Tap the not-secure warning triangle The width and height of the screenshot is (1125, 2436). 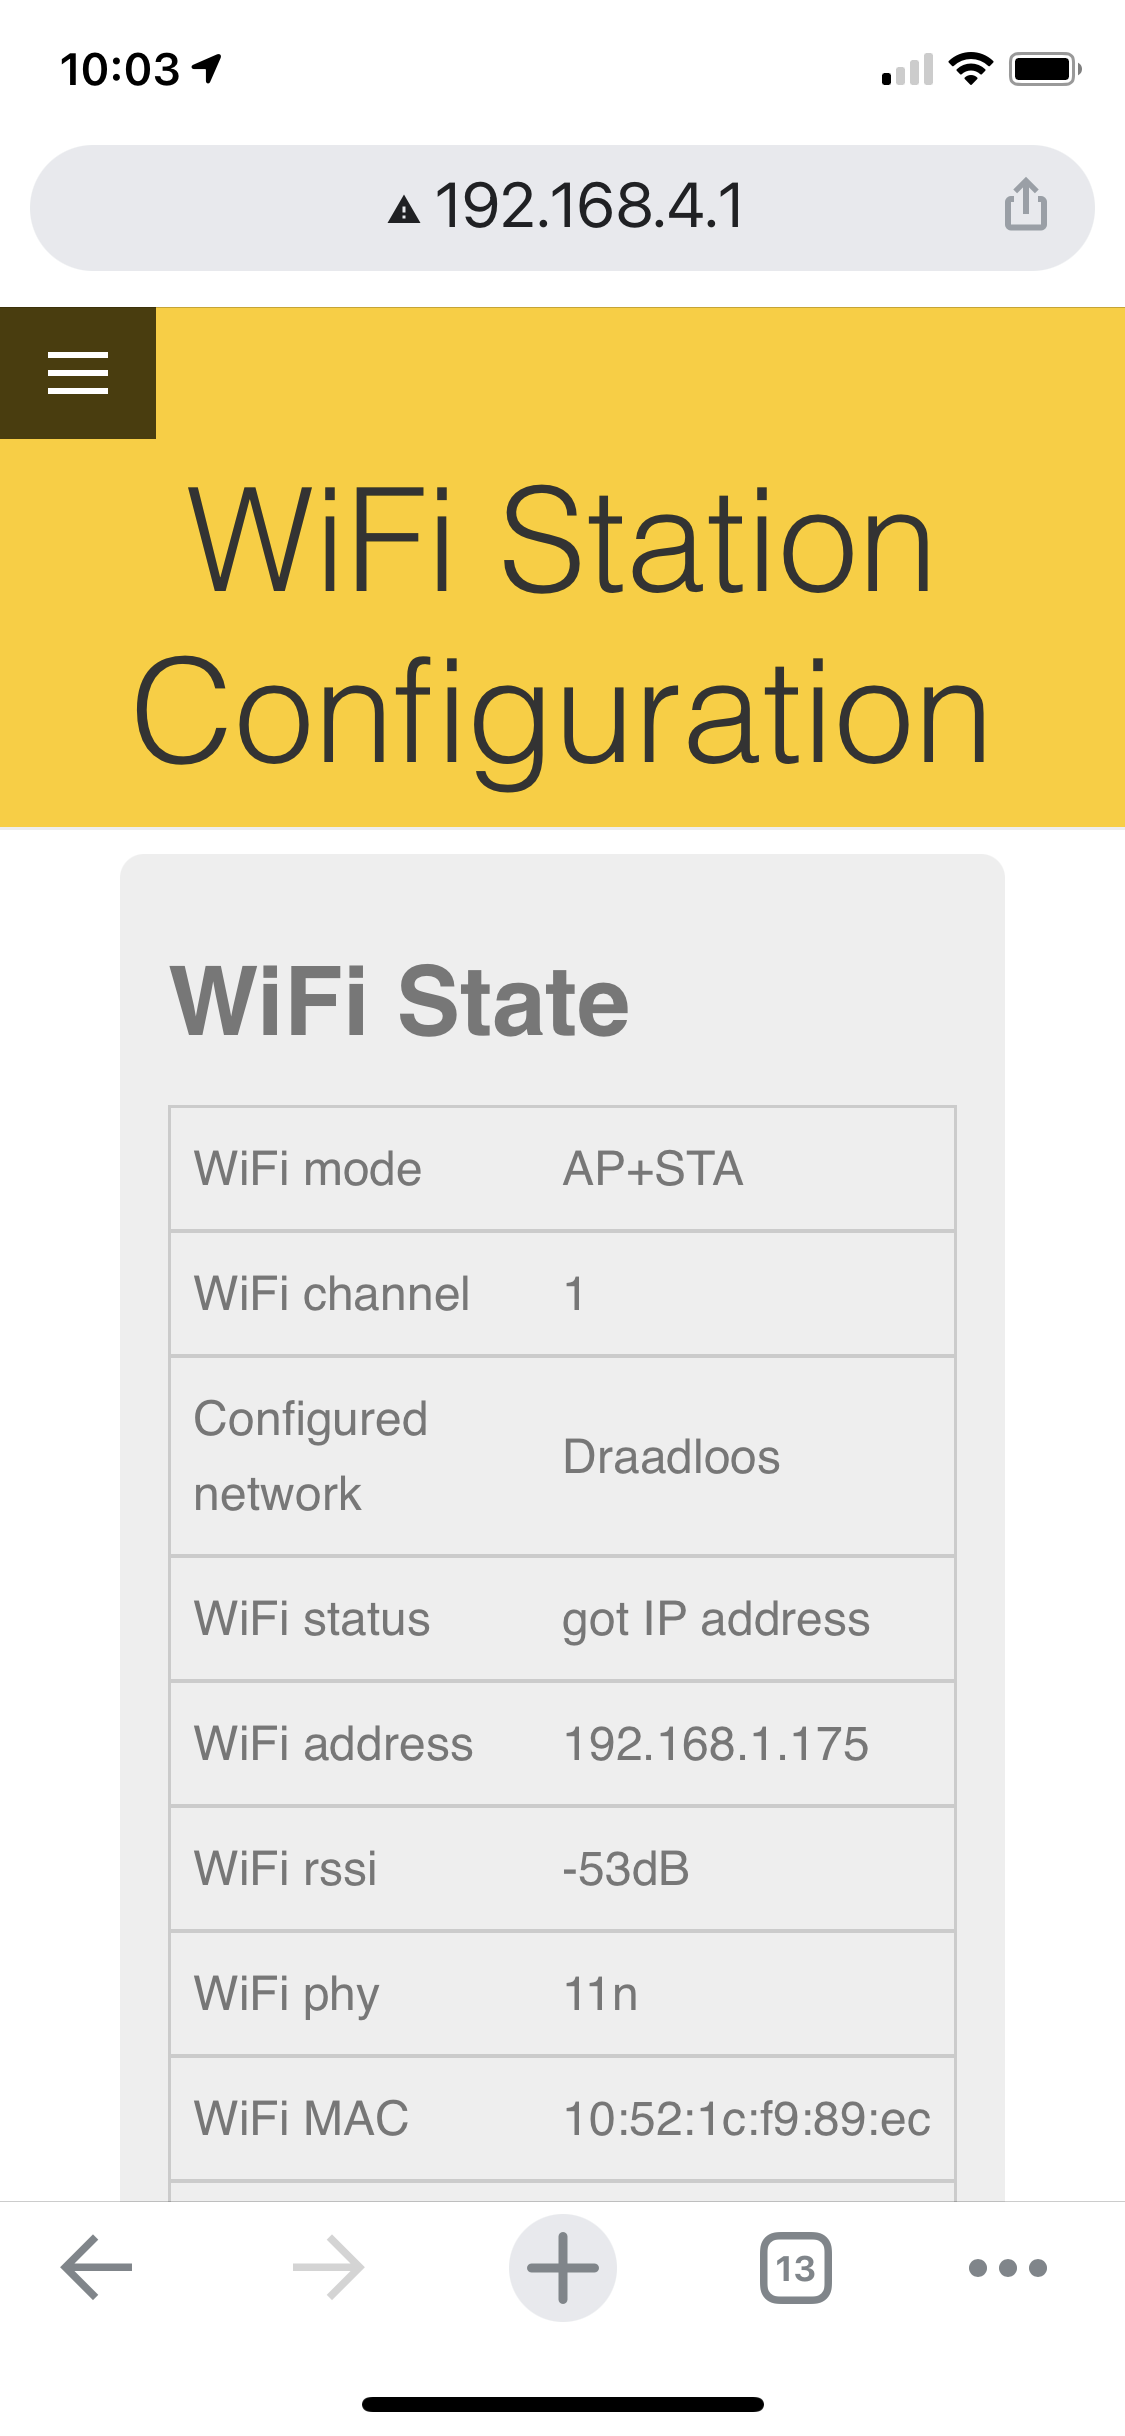[x=404, y=209]
